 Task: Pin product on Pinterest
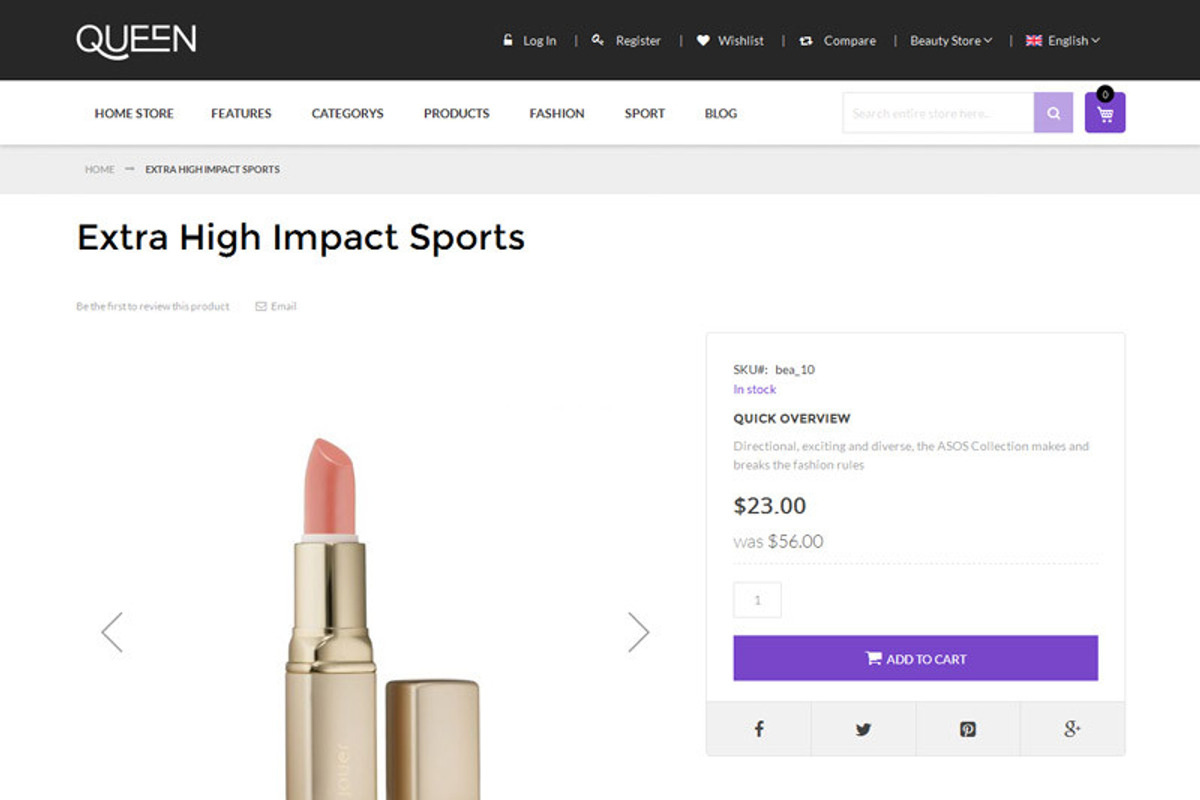click(x=968, y=729)
